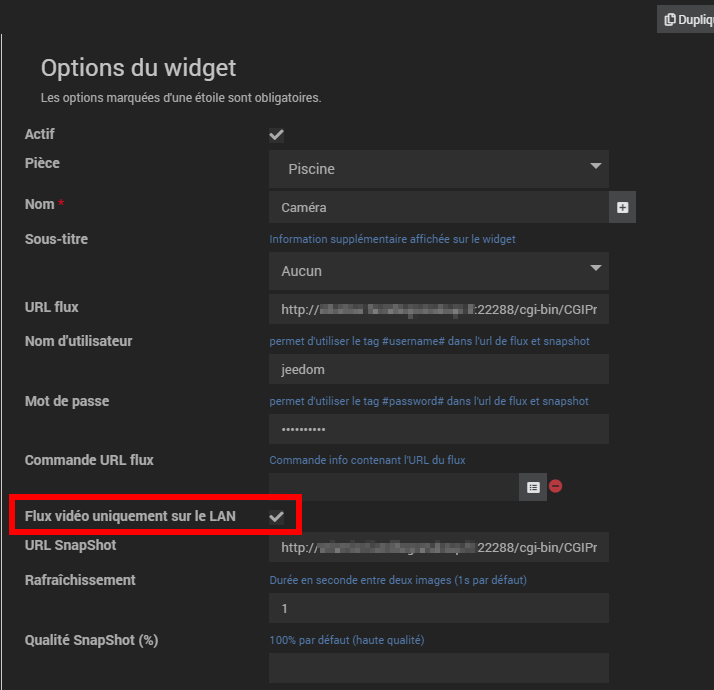
Task: Click the red remove icon beside command field
Action: [556, 486]
